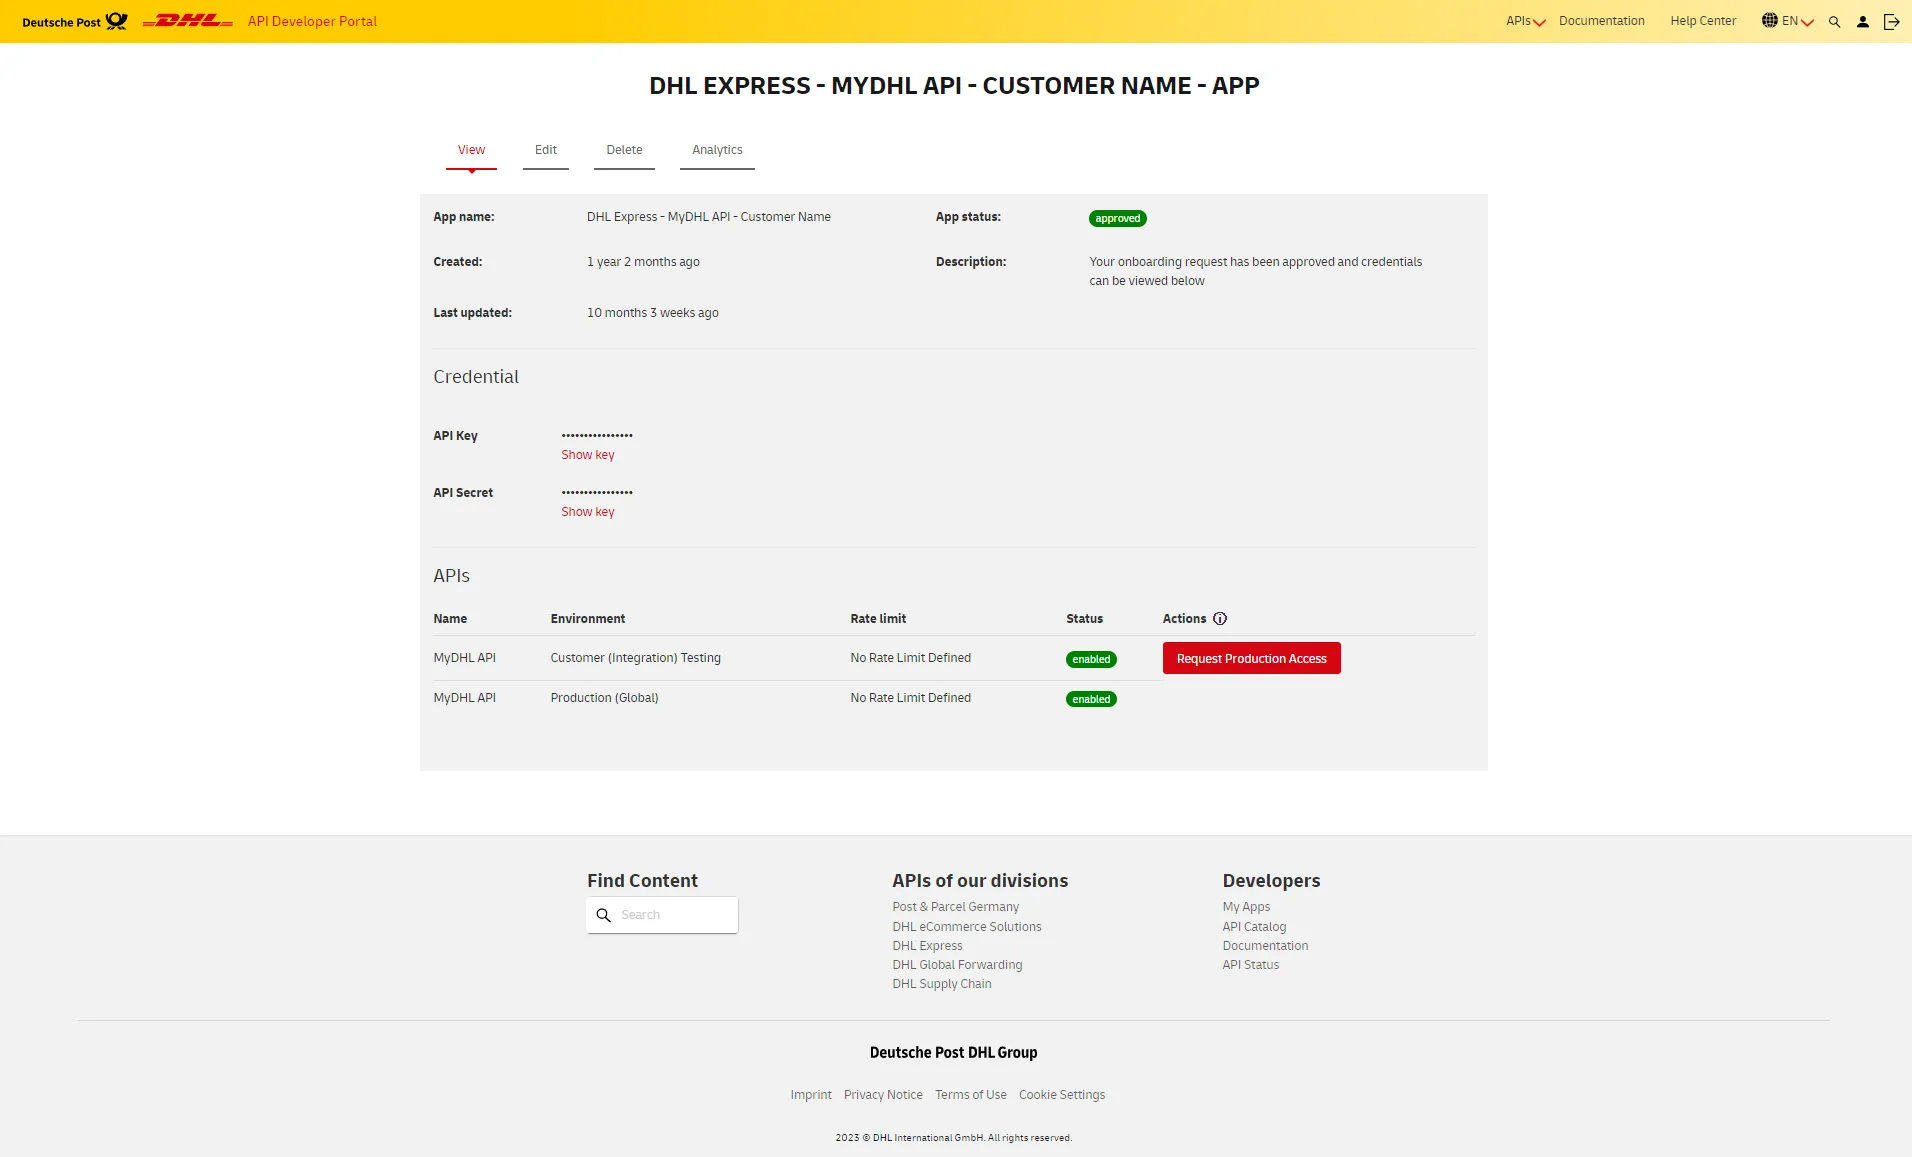Image resolution: width=1912 pixels, height=1157 pixels.
Task: Open the Privacy Notice link
Action: point(882,1094)
